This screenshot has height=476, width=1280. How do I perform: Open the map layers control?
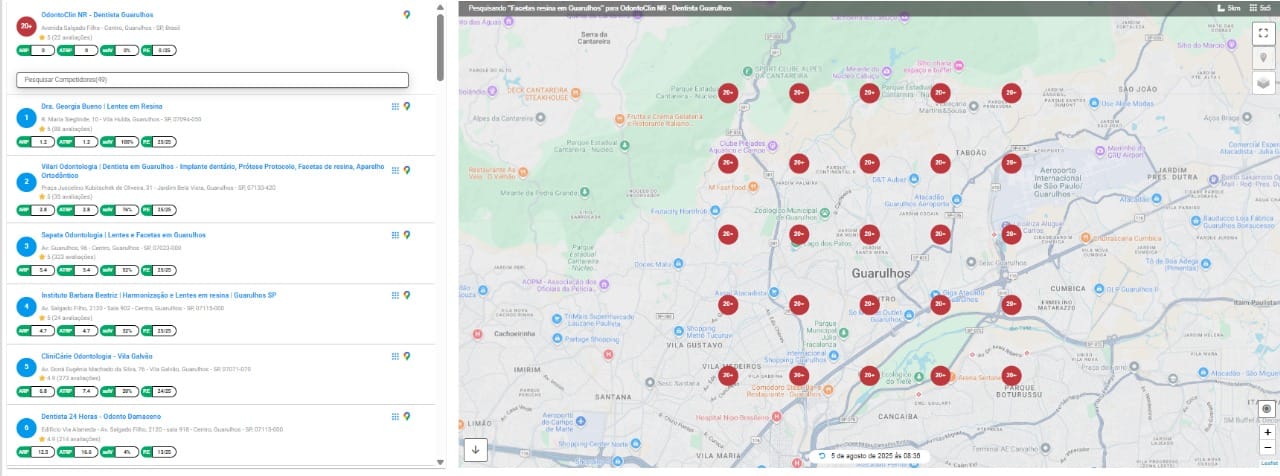(x=1265, y=83)
